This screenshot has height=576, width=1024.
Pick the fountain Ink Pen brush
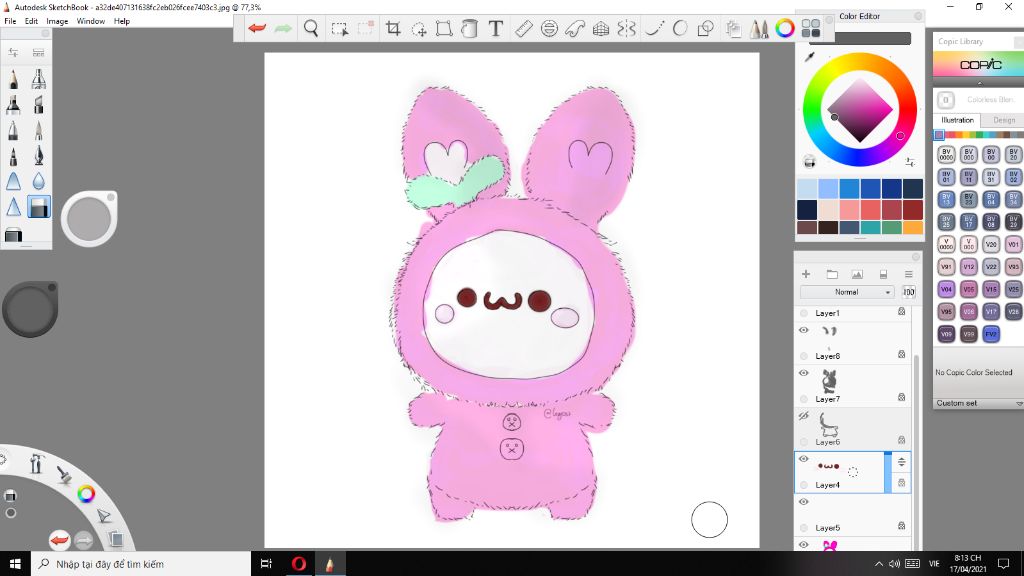coord(39,155)
